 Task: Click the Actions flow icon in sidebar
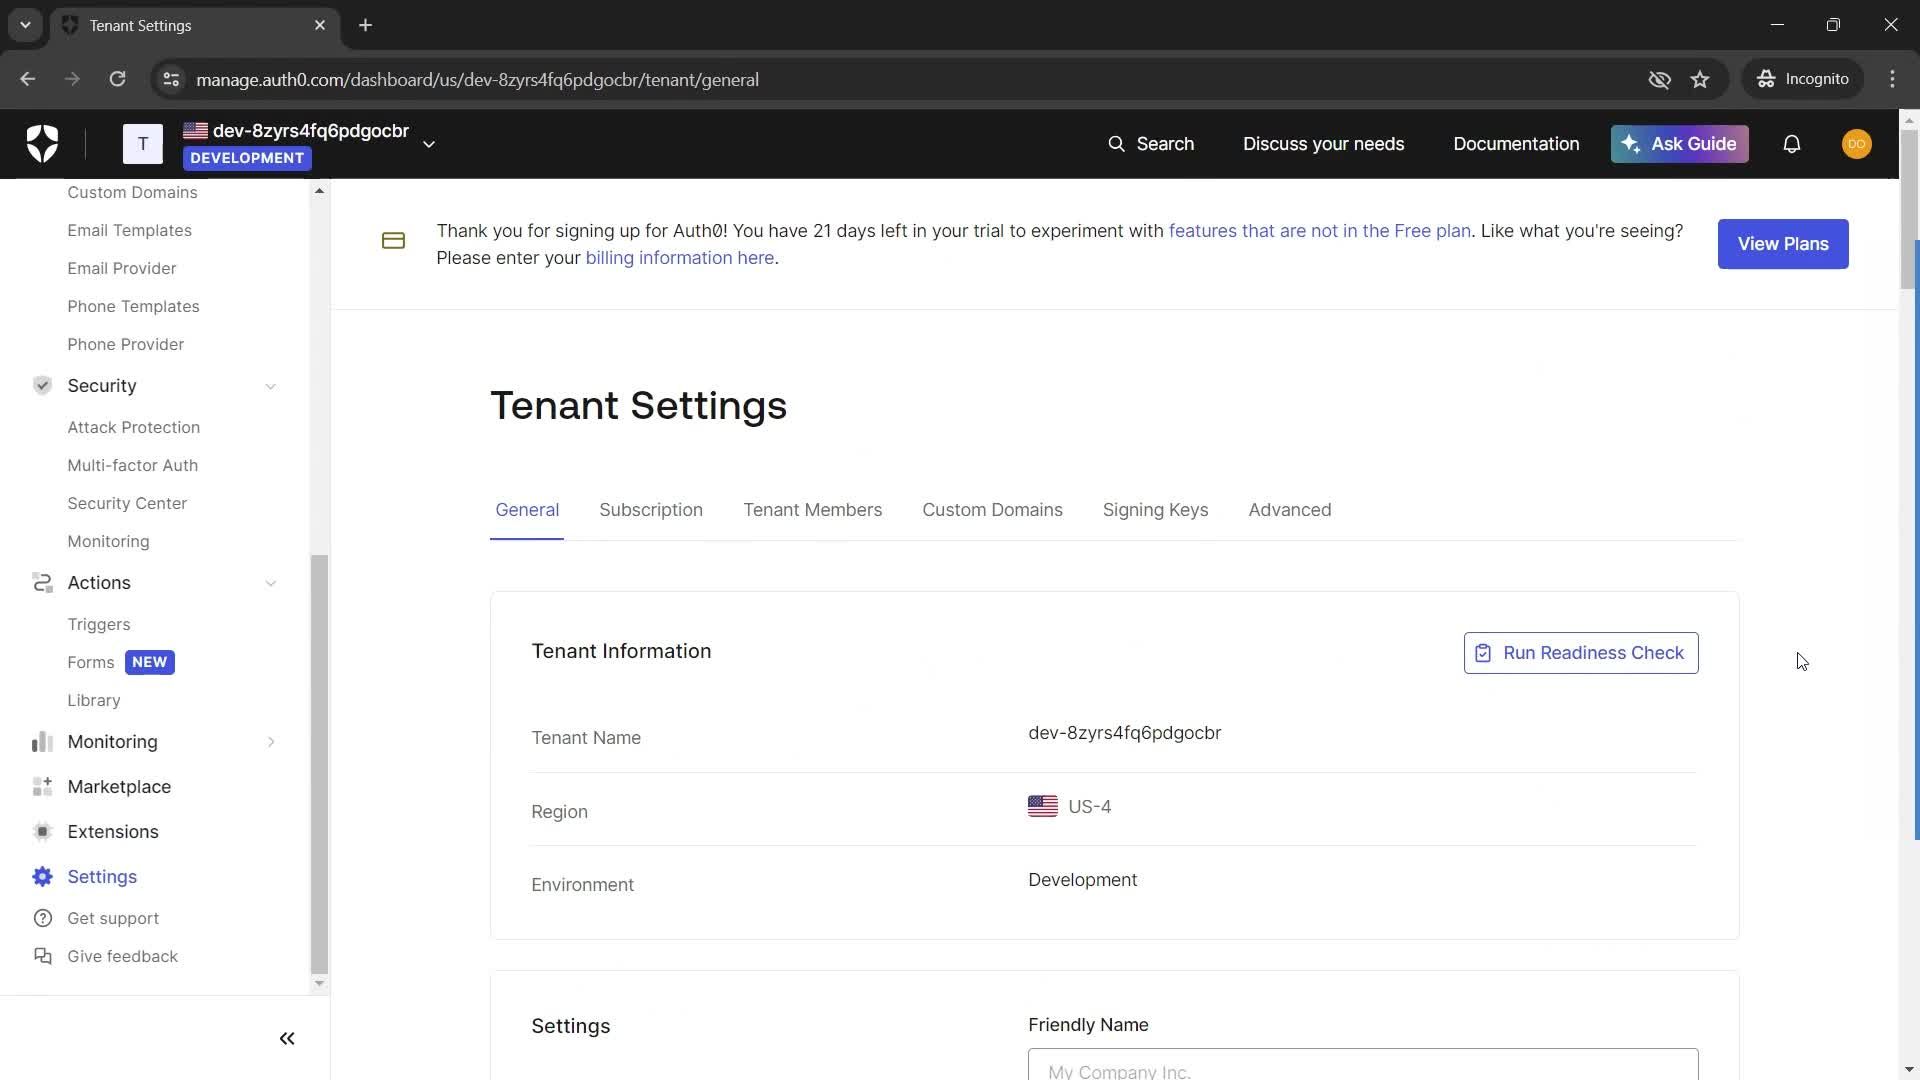point(42,583)
